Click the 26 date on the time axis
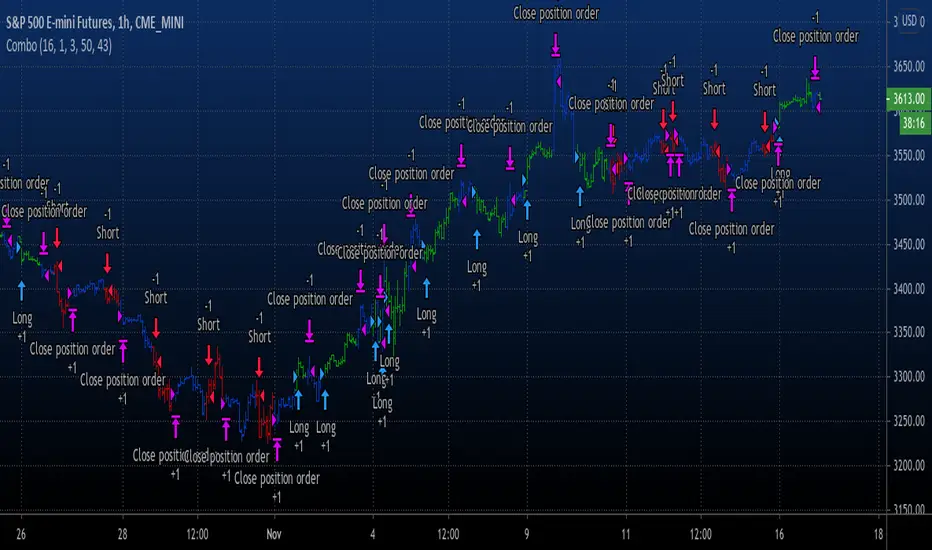This screenshot has width=932, height=550. [x=21, y=534]
